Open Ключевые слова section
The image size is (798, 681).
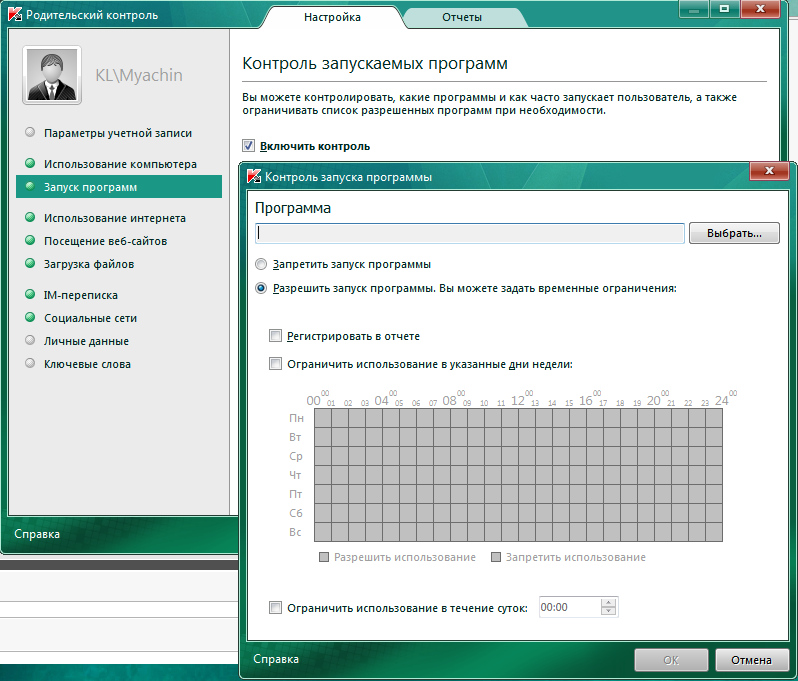(x=87, y=364)
